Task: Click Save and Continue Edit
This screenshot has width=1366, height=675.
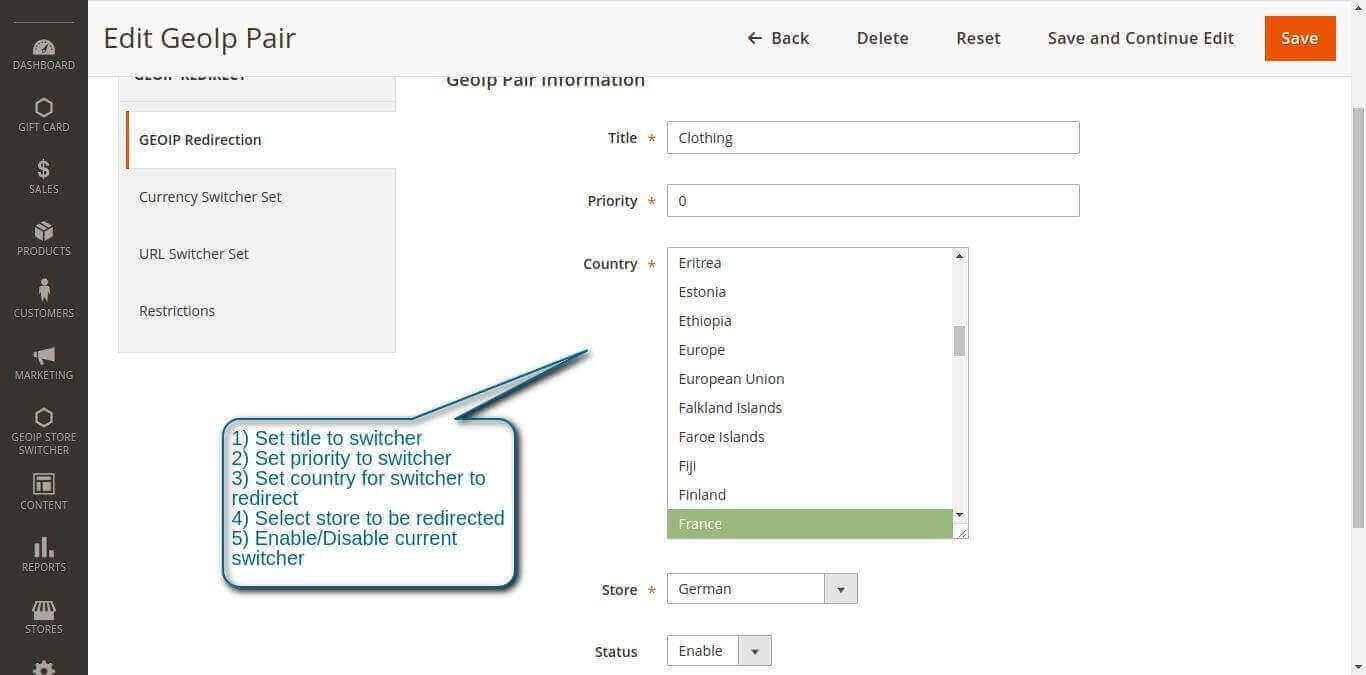Action: 1140,38
